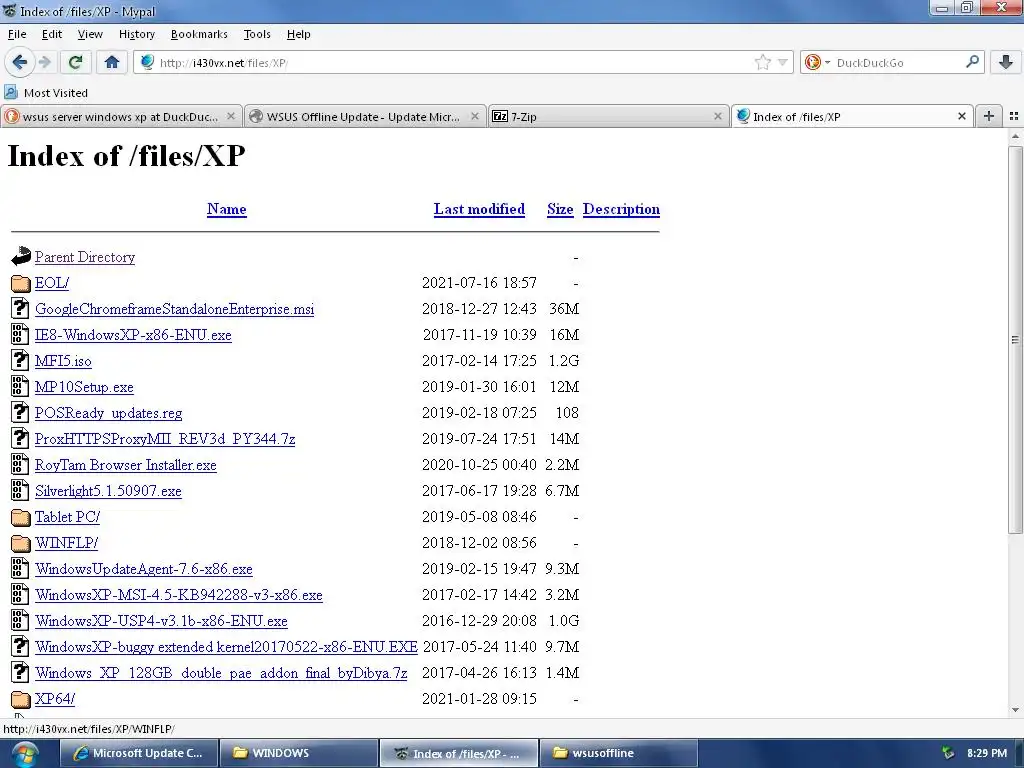Viewport: 1024px width, 768px height.
Task: Open the Windows Start button
Action: click(x=25, y=754)
